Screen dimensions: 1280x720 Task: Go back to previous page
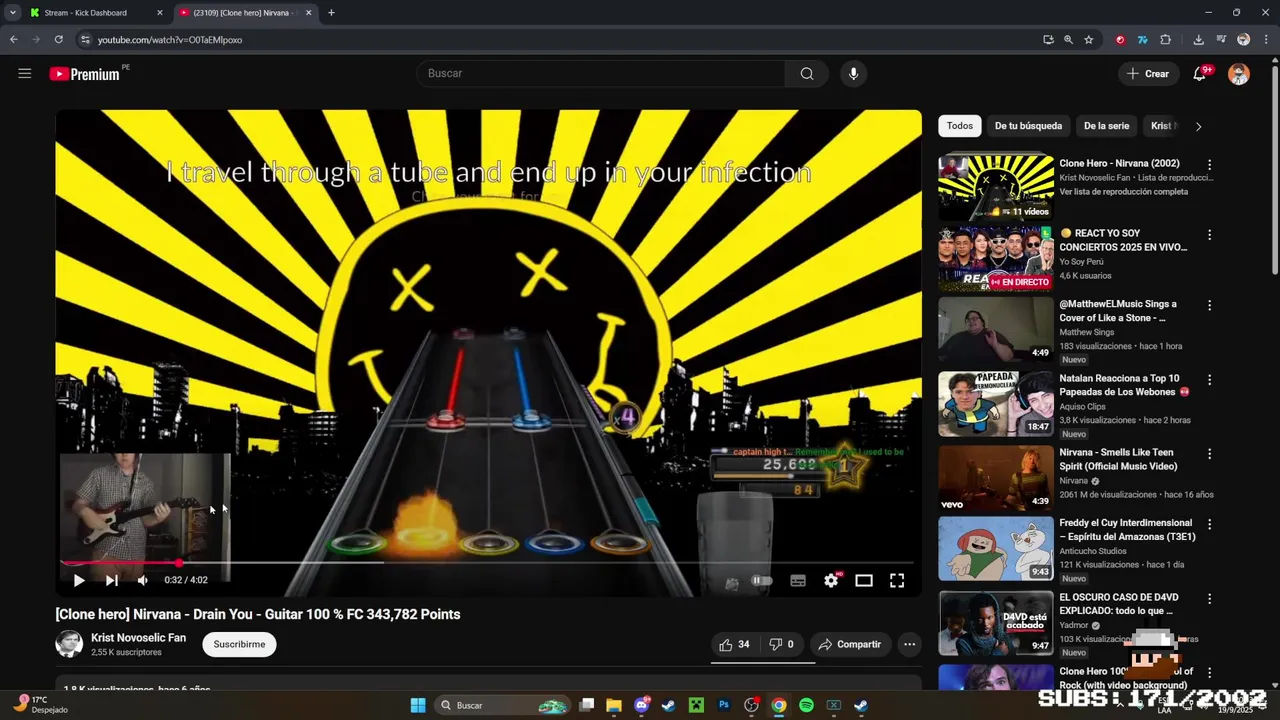[x=14, y=40]
